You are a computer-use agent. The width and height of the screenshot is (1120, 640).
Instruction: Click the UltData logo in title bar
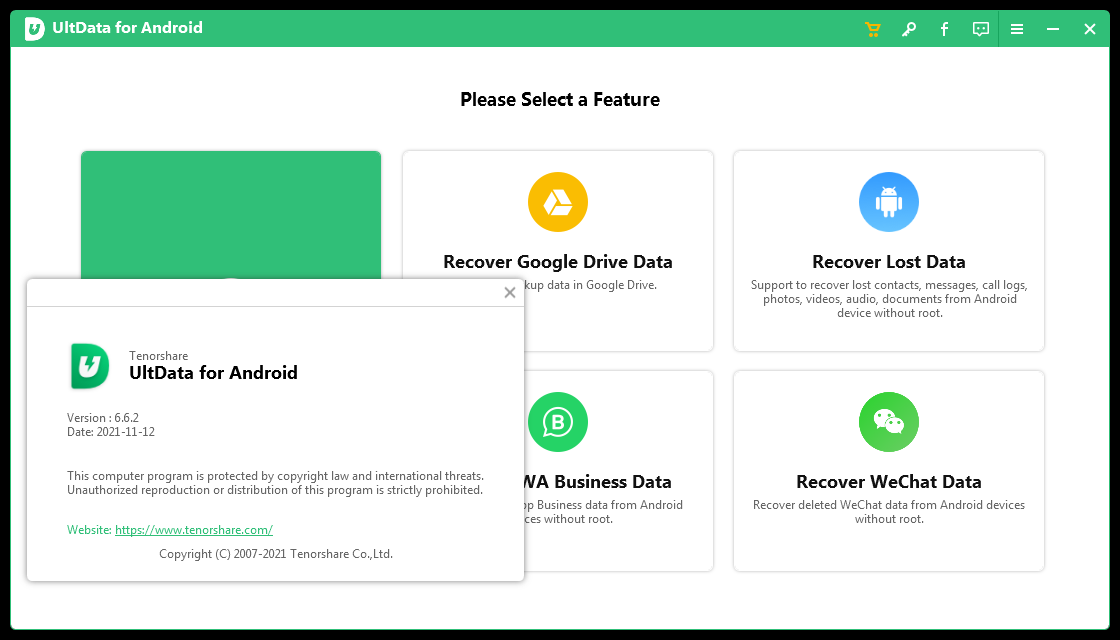coord(34,29)
